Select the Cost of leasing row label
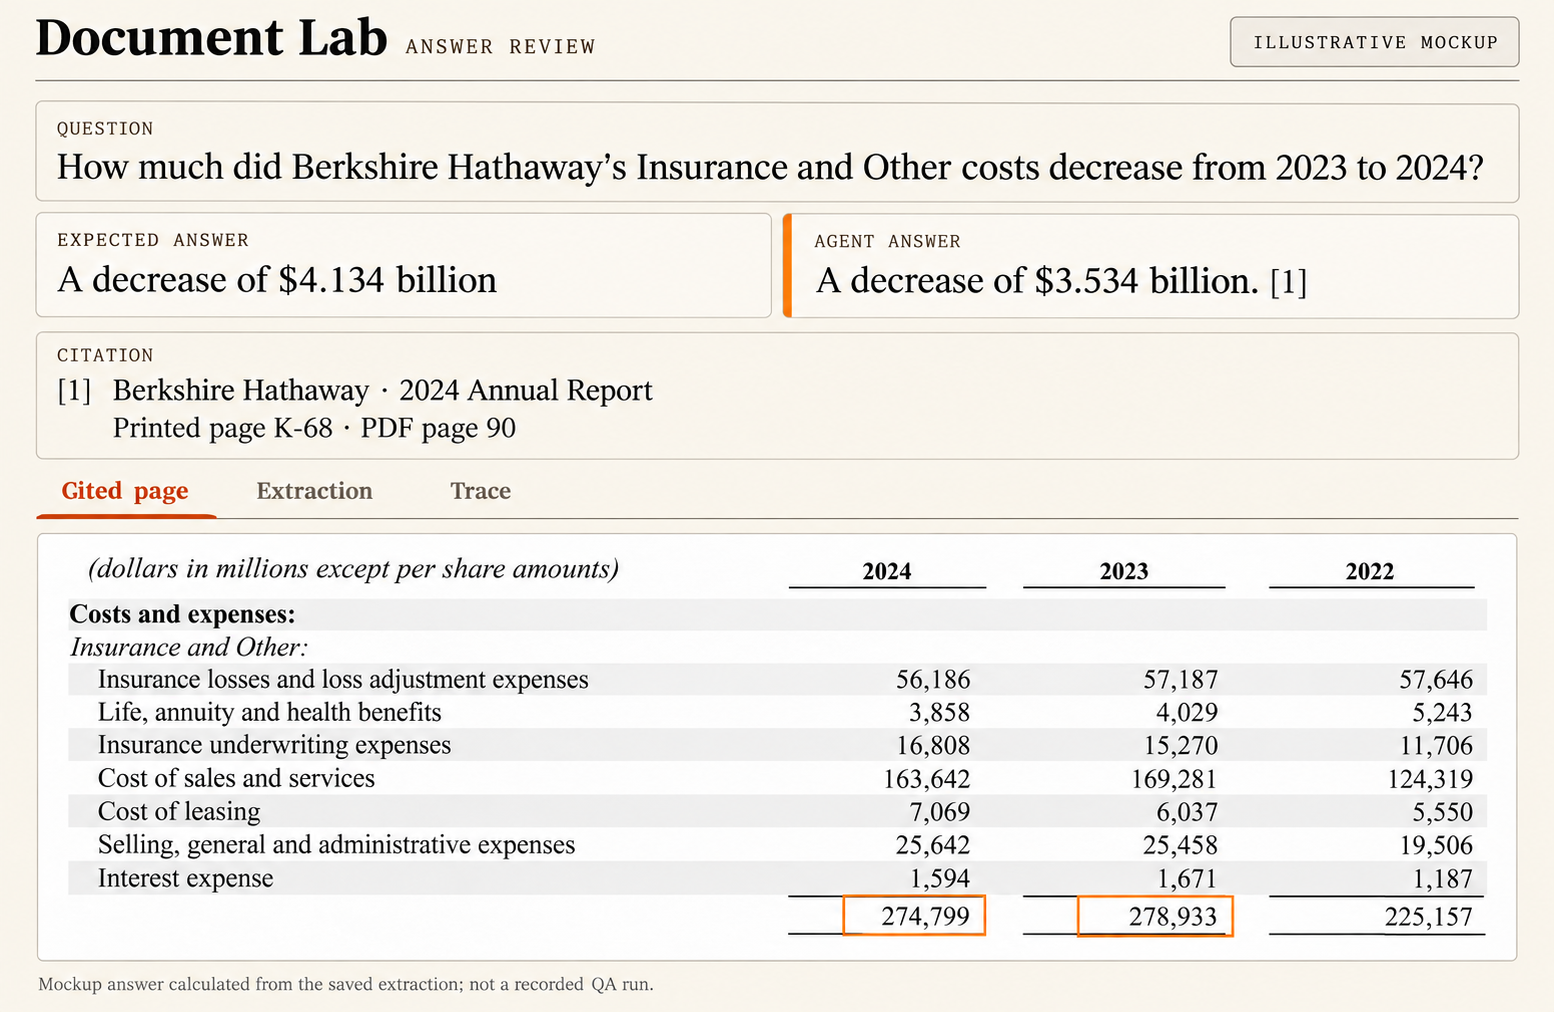Viewport: 1554px width, 1012px height. point(179,811)
